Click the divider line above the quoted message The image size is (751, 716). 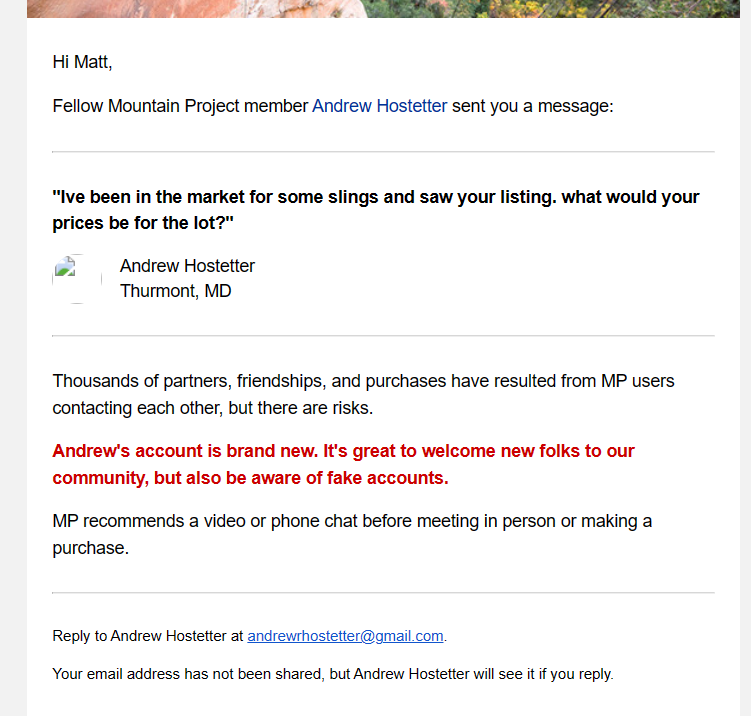click(x=383, y=152)
